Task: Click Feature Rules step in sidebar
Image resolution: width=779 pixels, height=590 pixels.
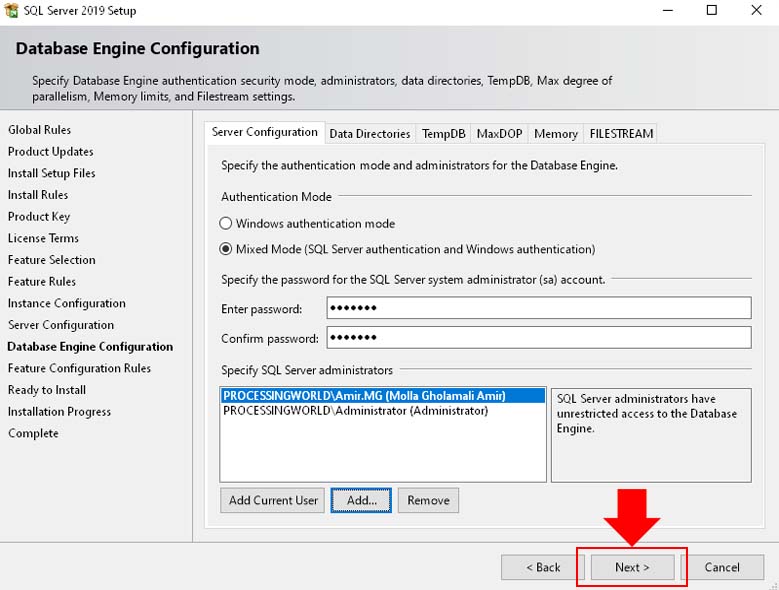Action: [42, 282]
